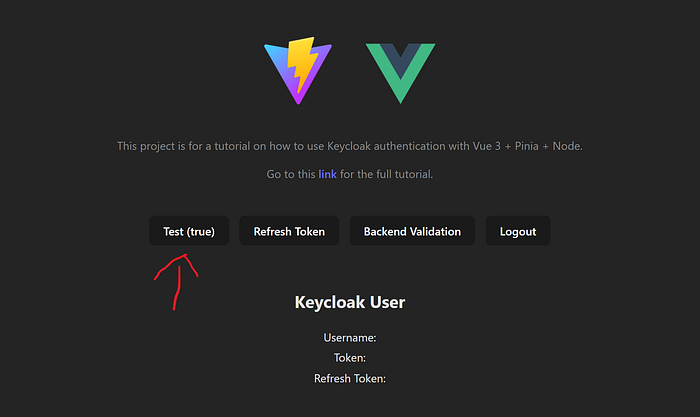Select the Keycloak User heading
The height and width of the screenshot is (417, 700).
click(x=350, y=302)
